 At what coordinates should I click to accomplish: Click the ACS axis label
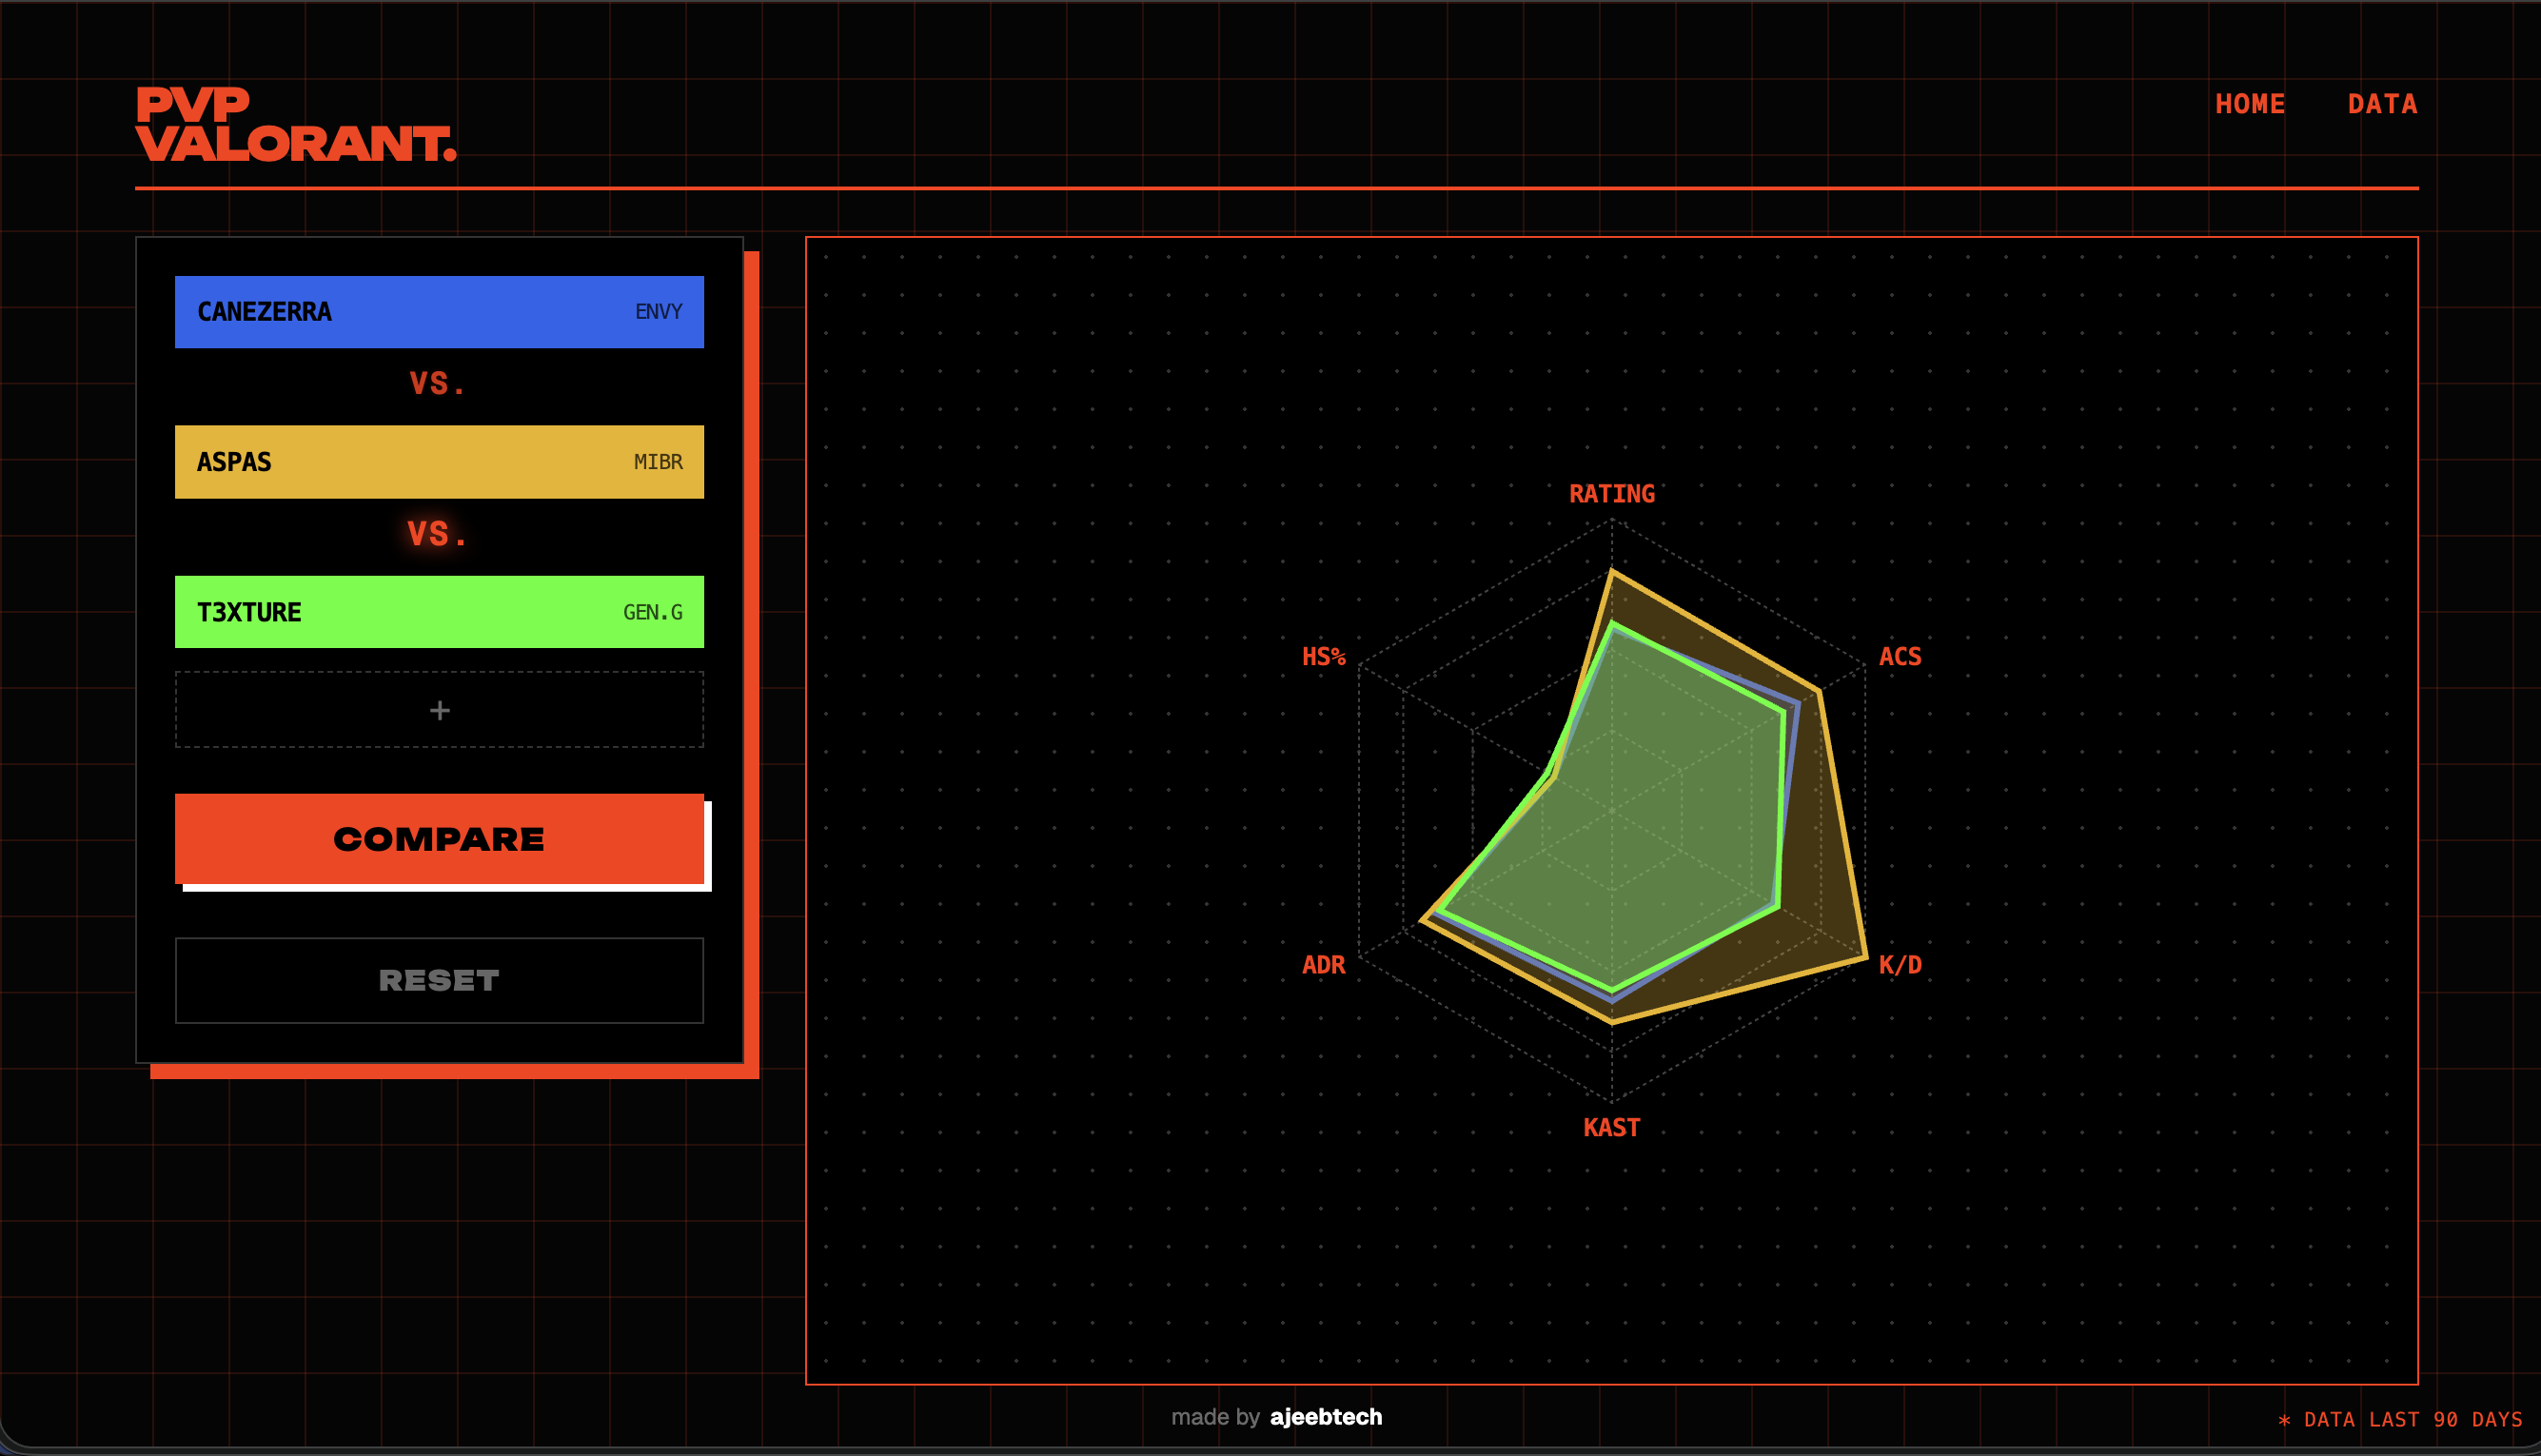pos(1899,657)
